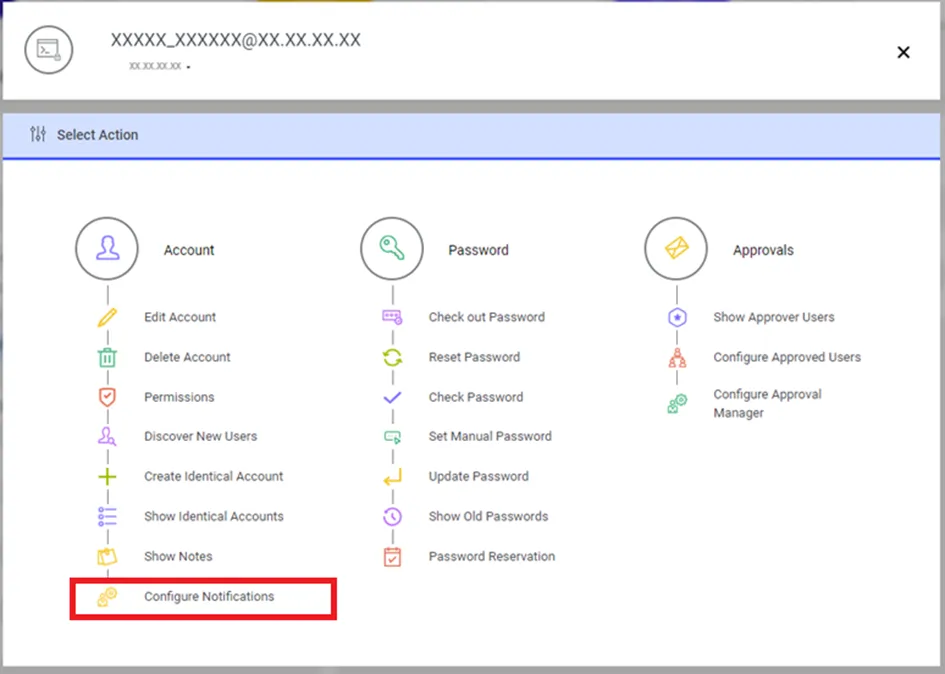
Task: Click the small XX.XX.XX.XX host text under the account title
Action: 155,66
